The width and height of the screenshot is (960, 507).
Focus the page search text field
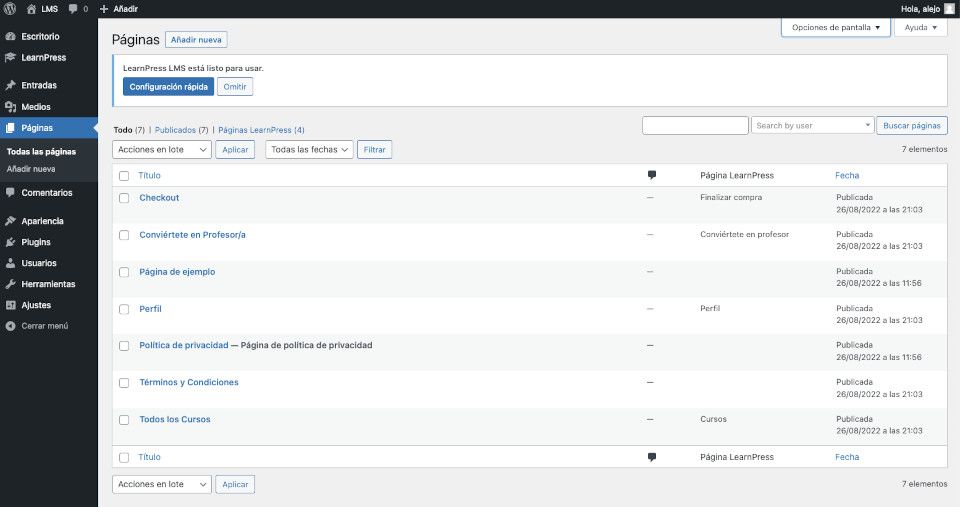tap(695, 126)
